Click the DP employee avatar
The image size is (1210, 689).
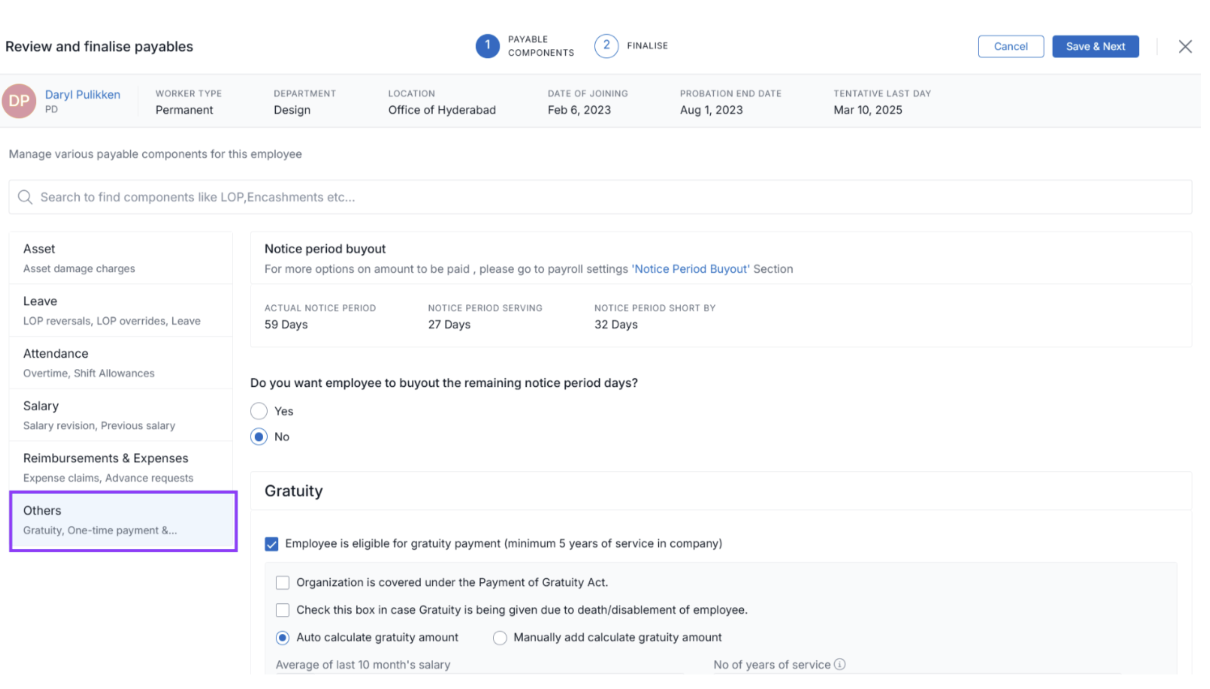19,101
